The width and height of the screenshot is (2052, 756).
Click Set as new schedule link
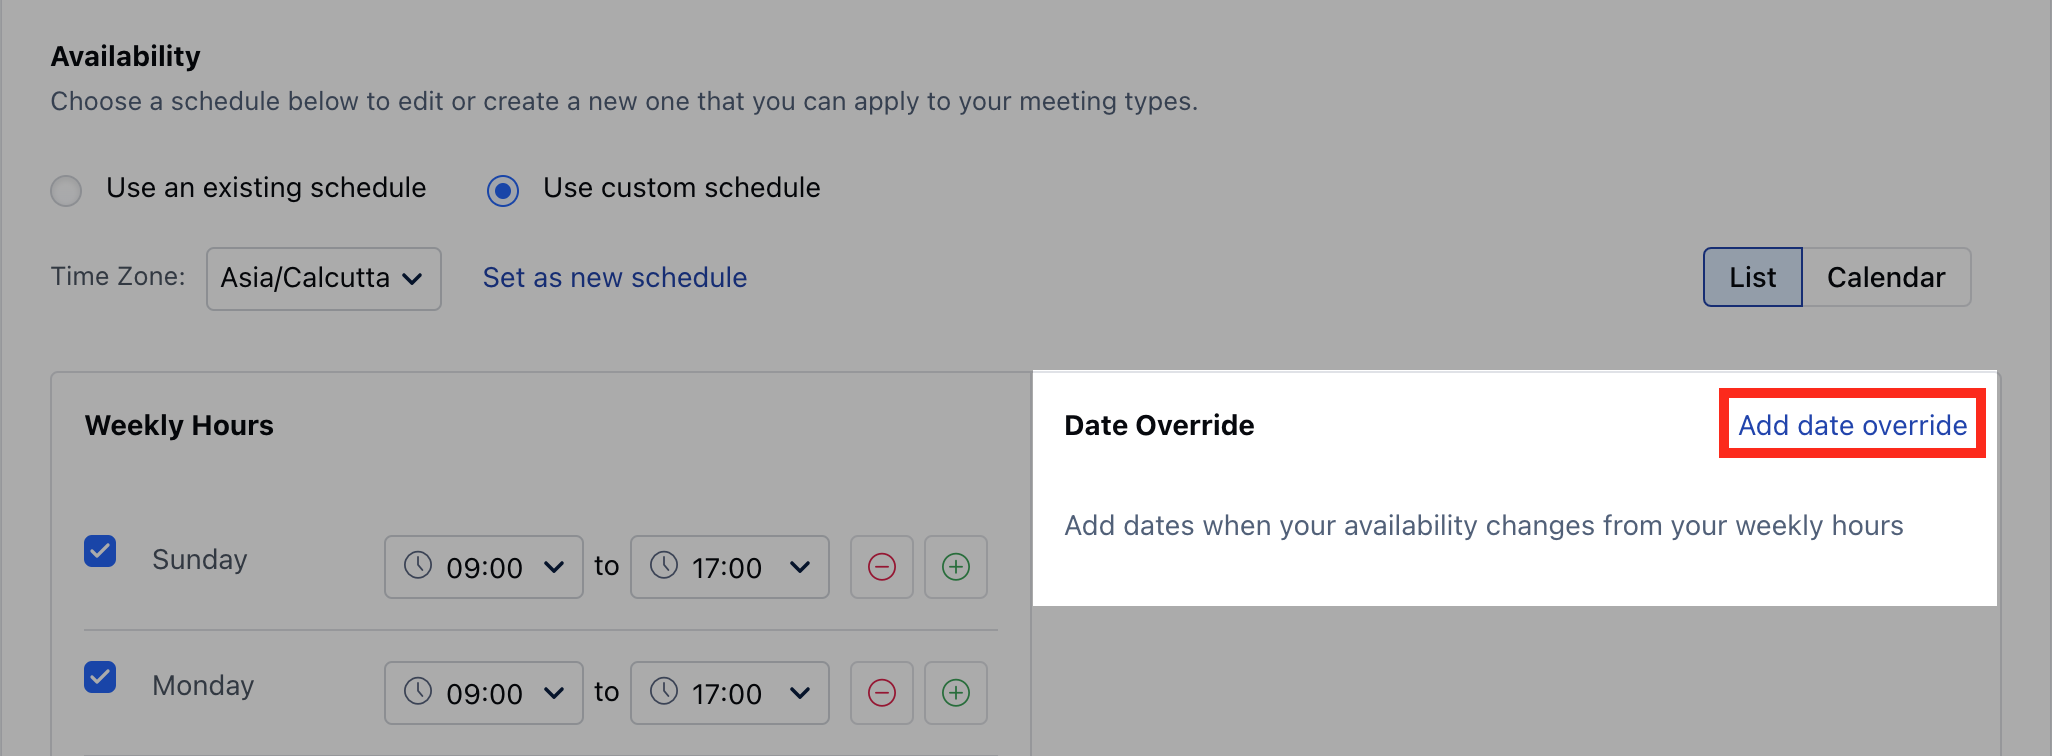tap(615, 278)
